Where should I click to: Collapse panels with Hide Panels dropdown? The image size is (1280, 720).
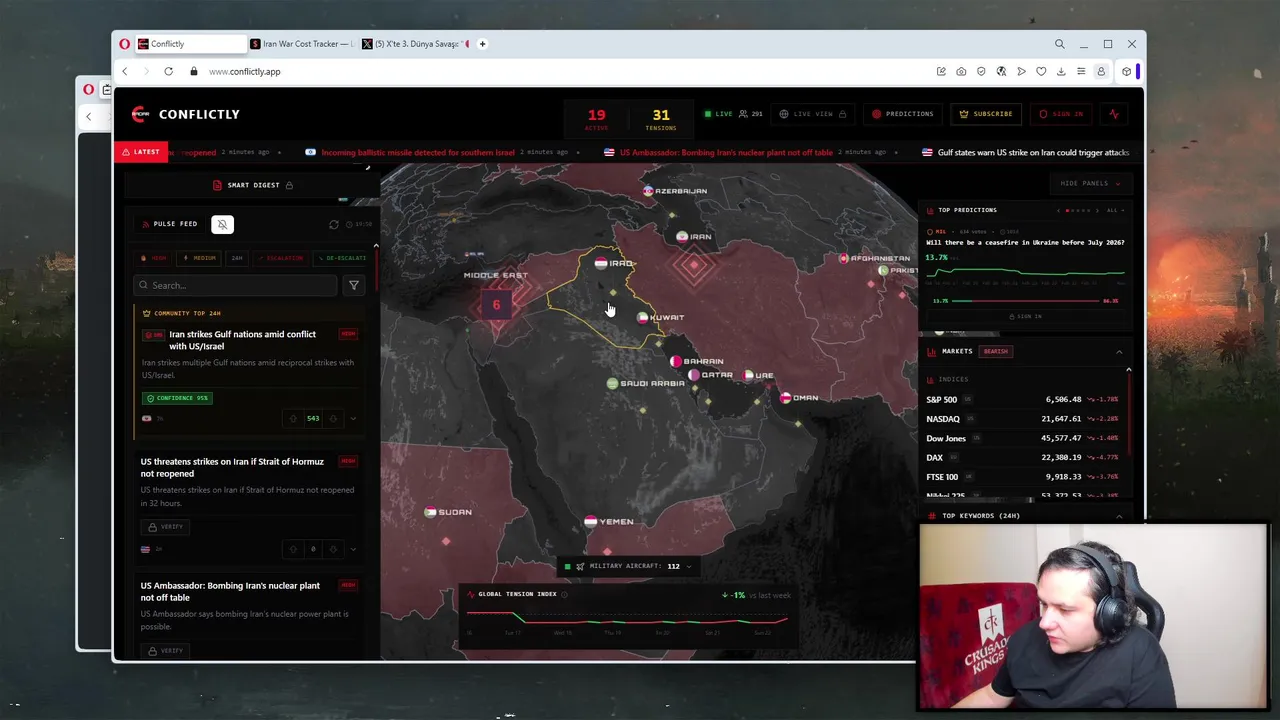click(1090, 183)
